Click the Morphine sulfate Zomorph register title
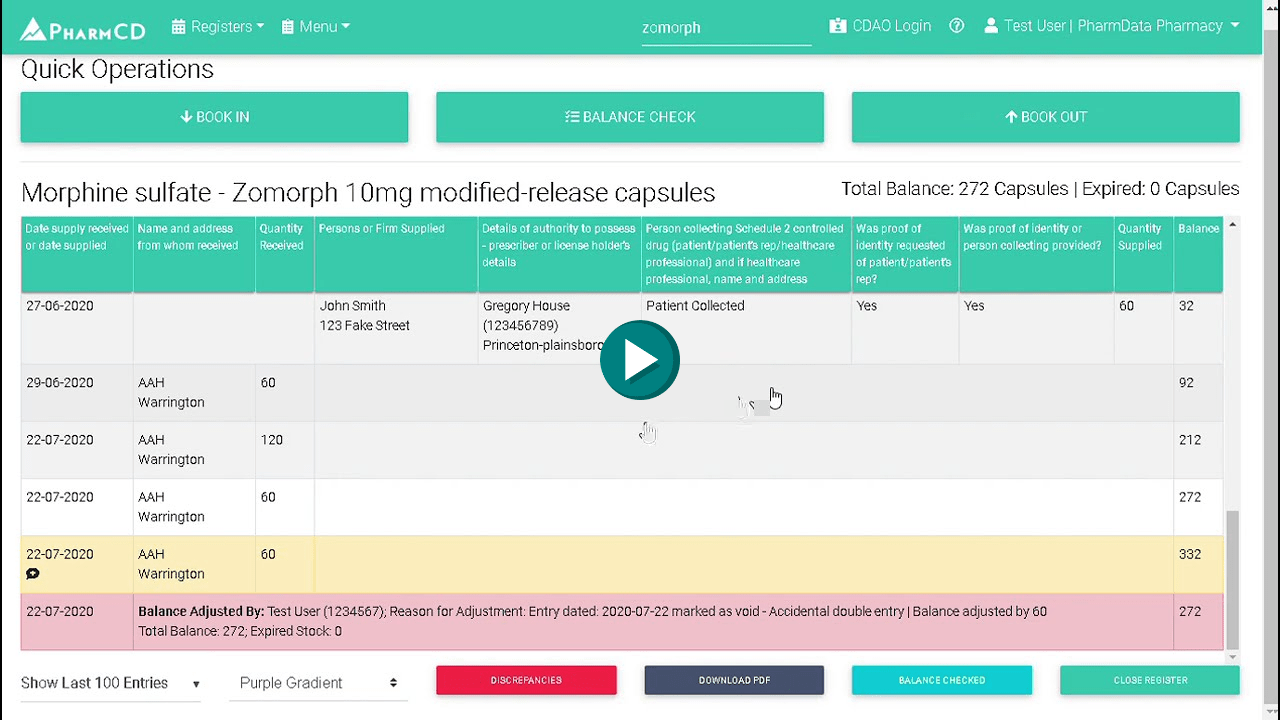The width and height of the screenshot is (1280, 720). tap(368, 192)
